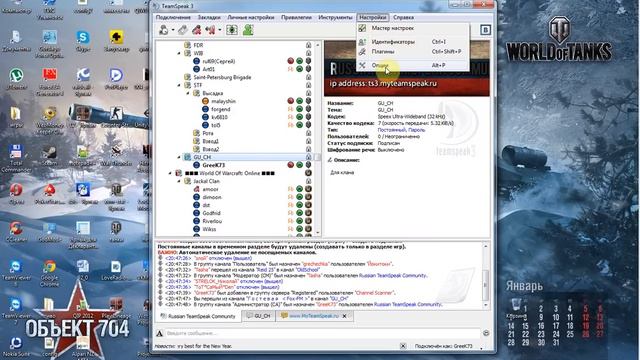Click the Connect to server toolbar icon
This screenshot has height=360, width=640.
pos(164,30)
